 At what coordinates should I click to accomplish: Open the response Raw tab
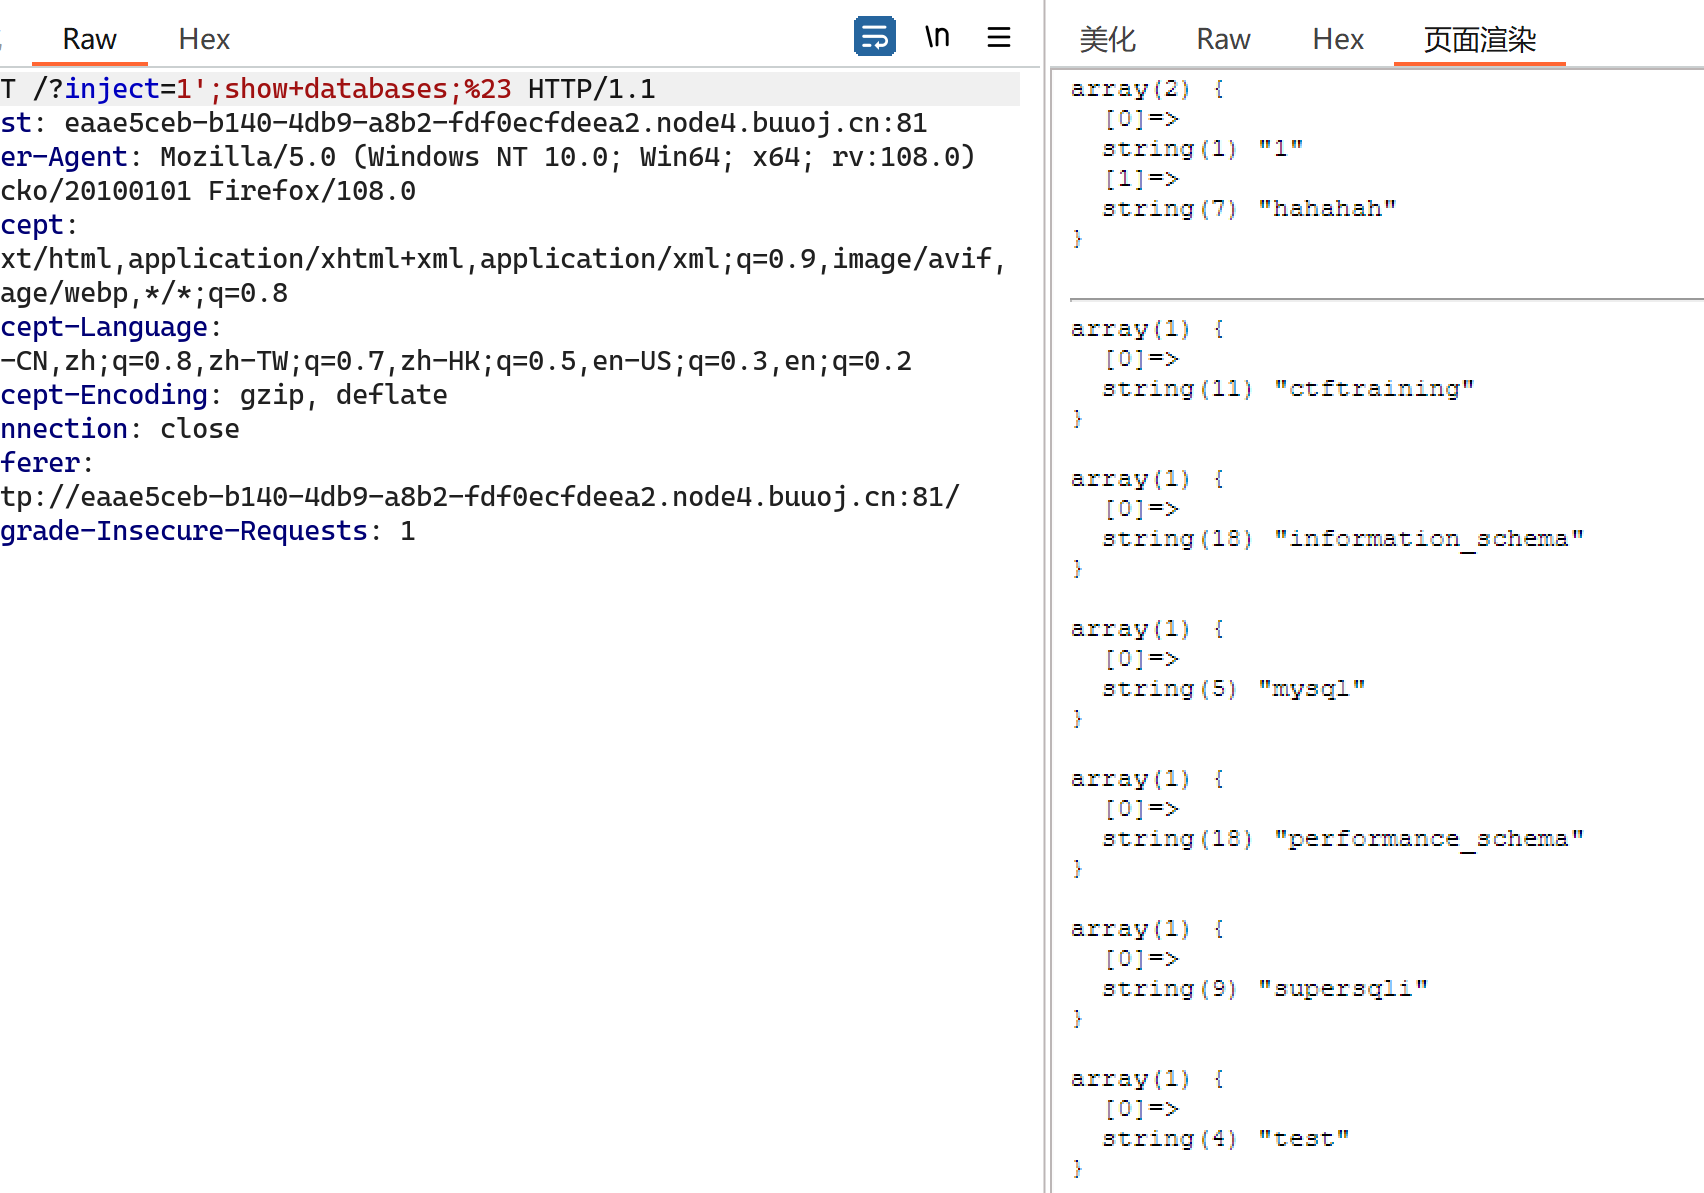click(1223, 39)
